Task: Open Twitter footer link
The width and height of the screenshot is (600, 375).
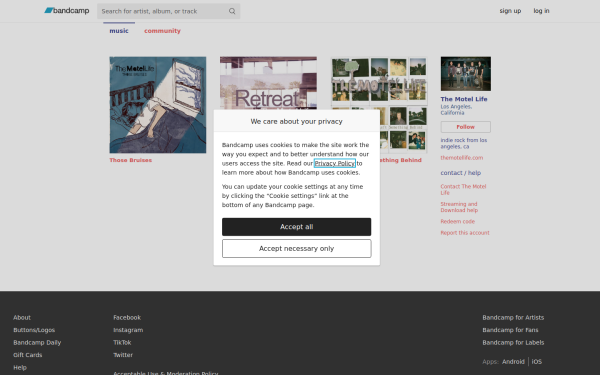Action: tap(123, 355)
